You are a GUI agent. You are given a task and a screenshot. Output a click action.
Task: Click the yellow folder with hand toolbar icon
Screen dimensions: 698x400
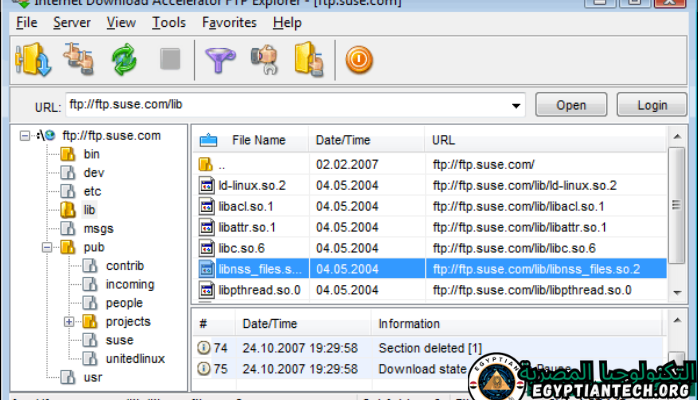[x=308, y=61]
